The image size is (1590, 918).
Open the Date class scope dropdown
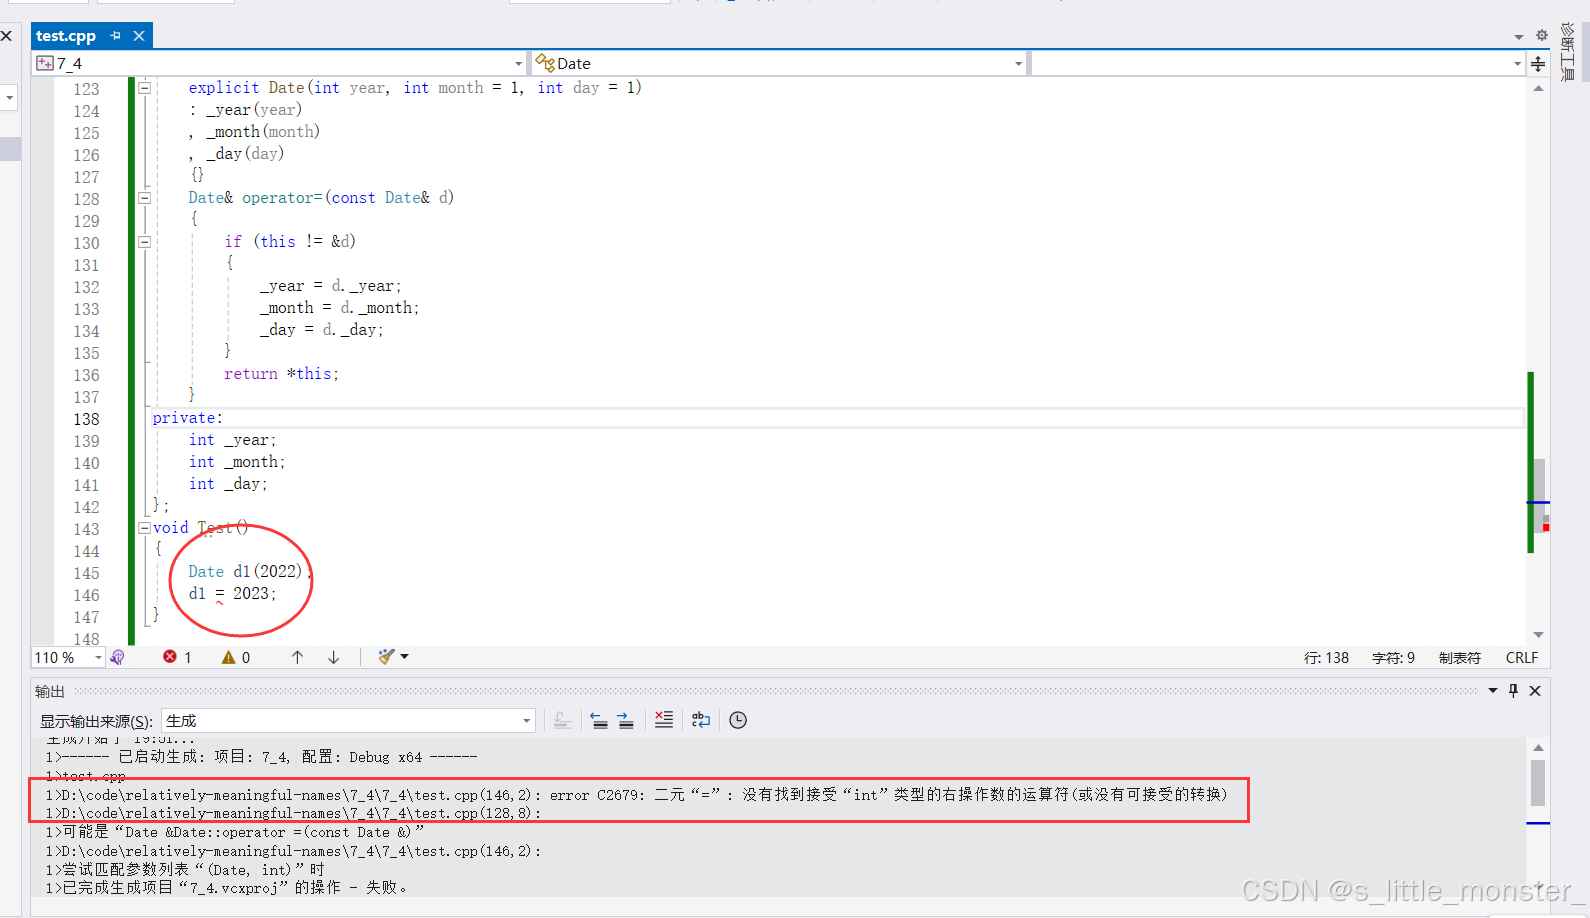click(1018, 63)
